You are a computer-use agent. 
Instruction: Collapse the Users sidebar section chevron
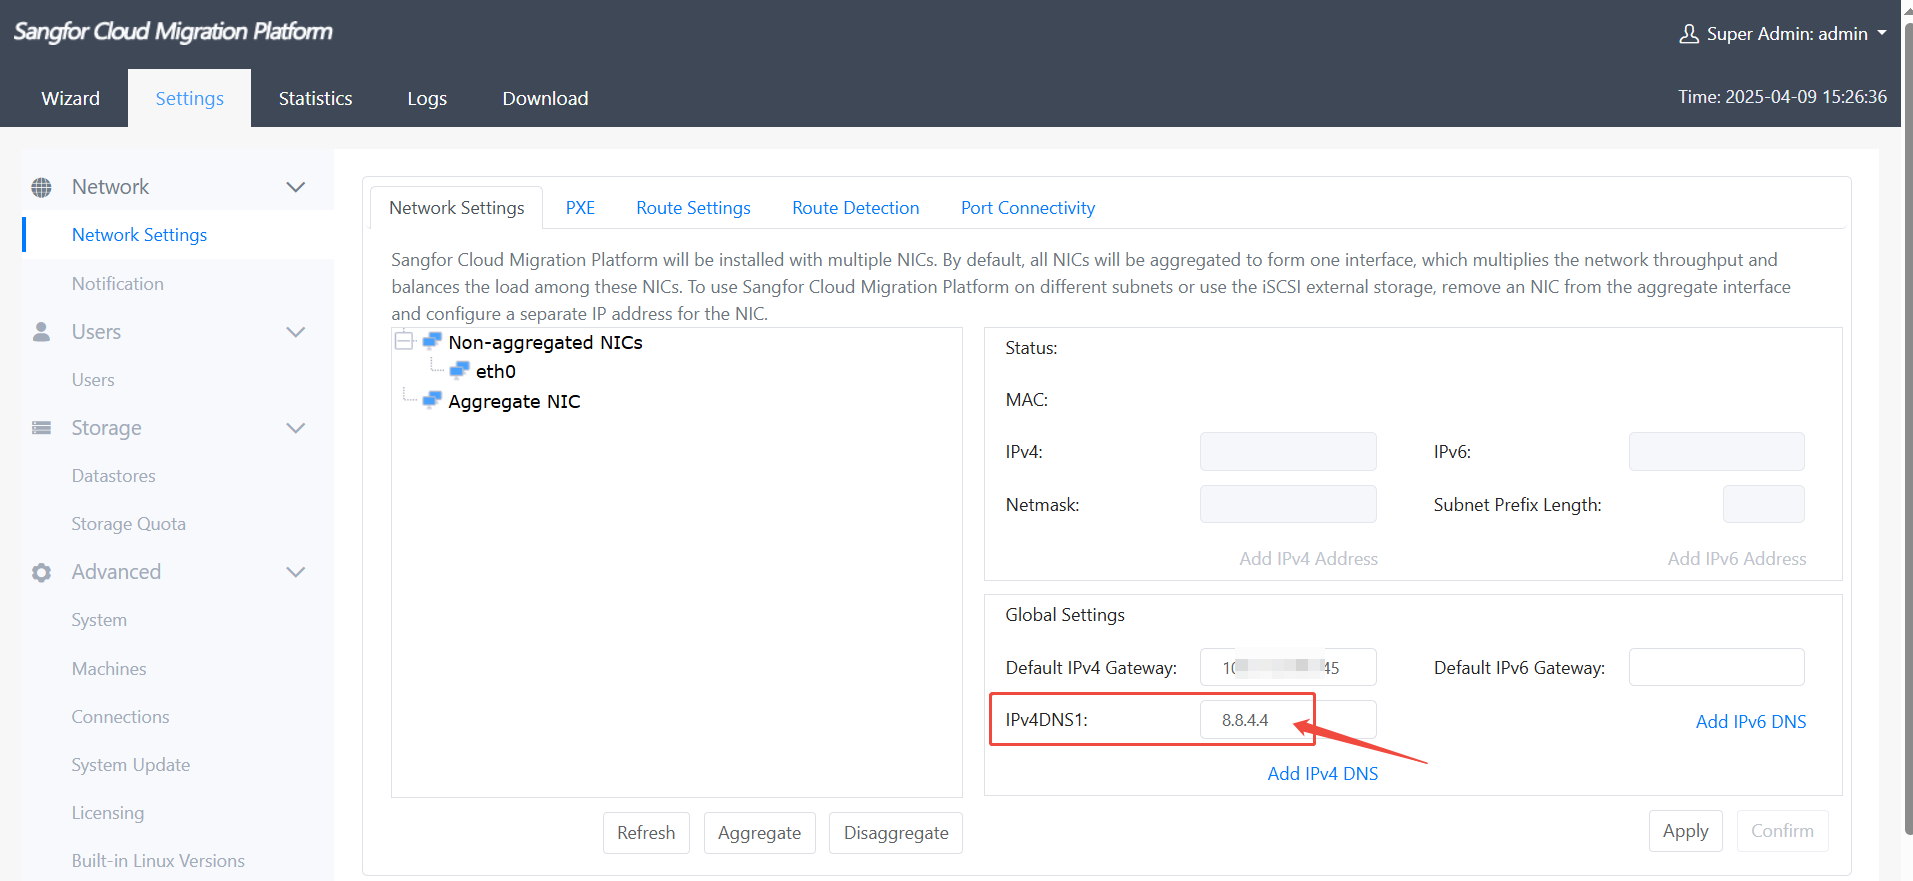[295, 332]
